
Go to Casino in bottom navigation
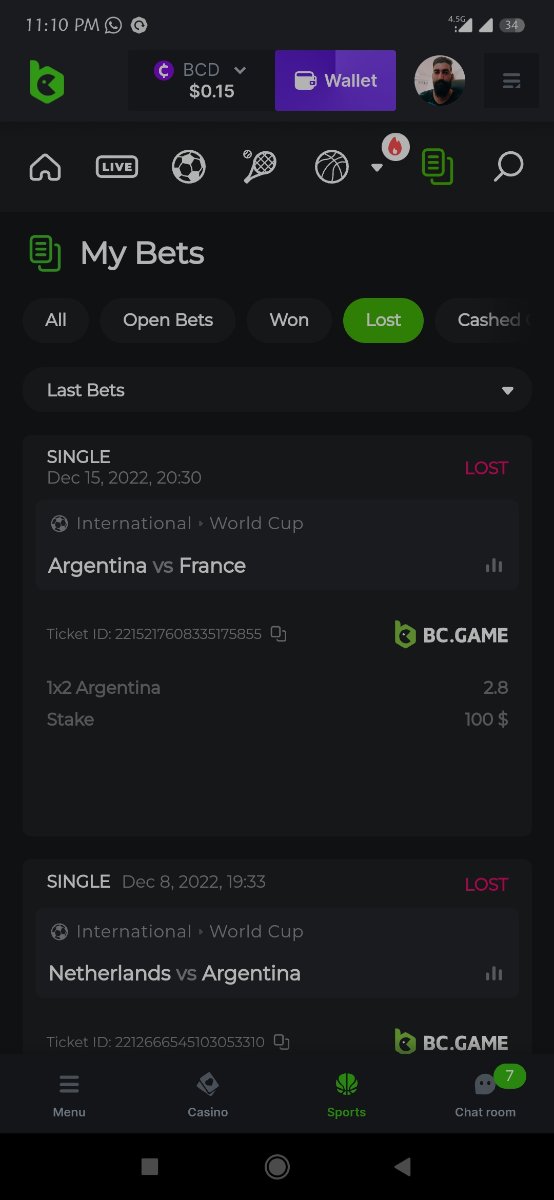tap(208, 1094)
